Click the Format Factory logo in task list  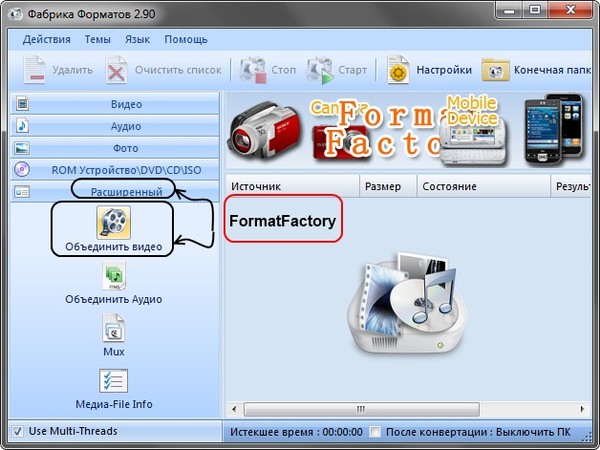(x=407, y=302)
